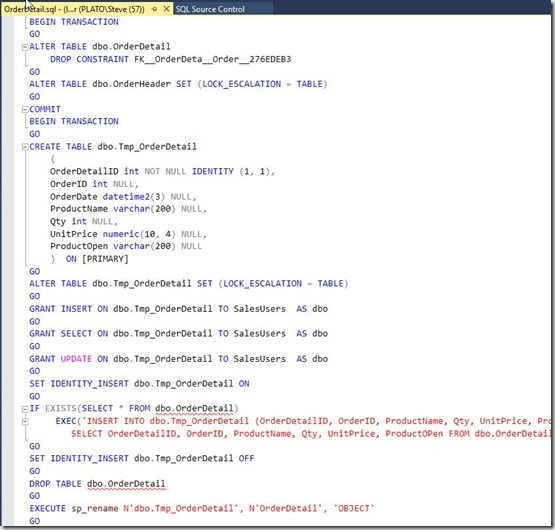The image size is (555, 530).
Task: Click the ProductName varchar(200) column line
Action: point(128,209)
